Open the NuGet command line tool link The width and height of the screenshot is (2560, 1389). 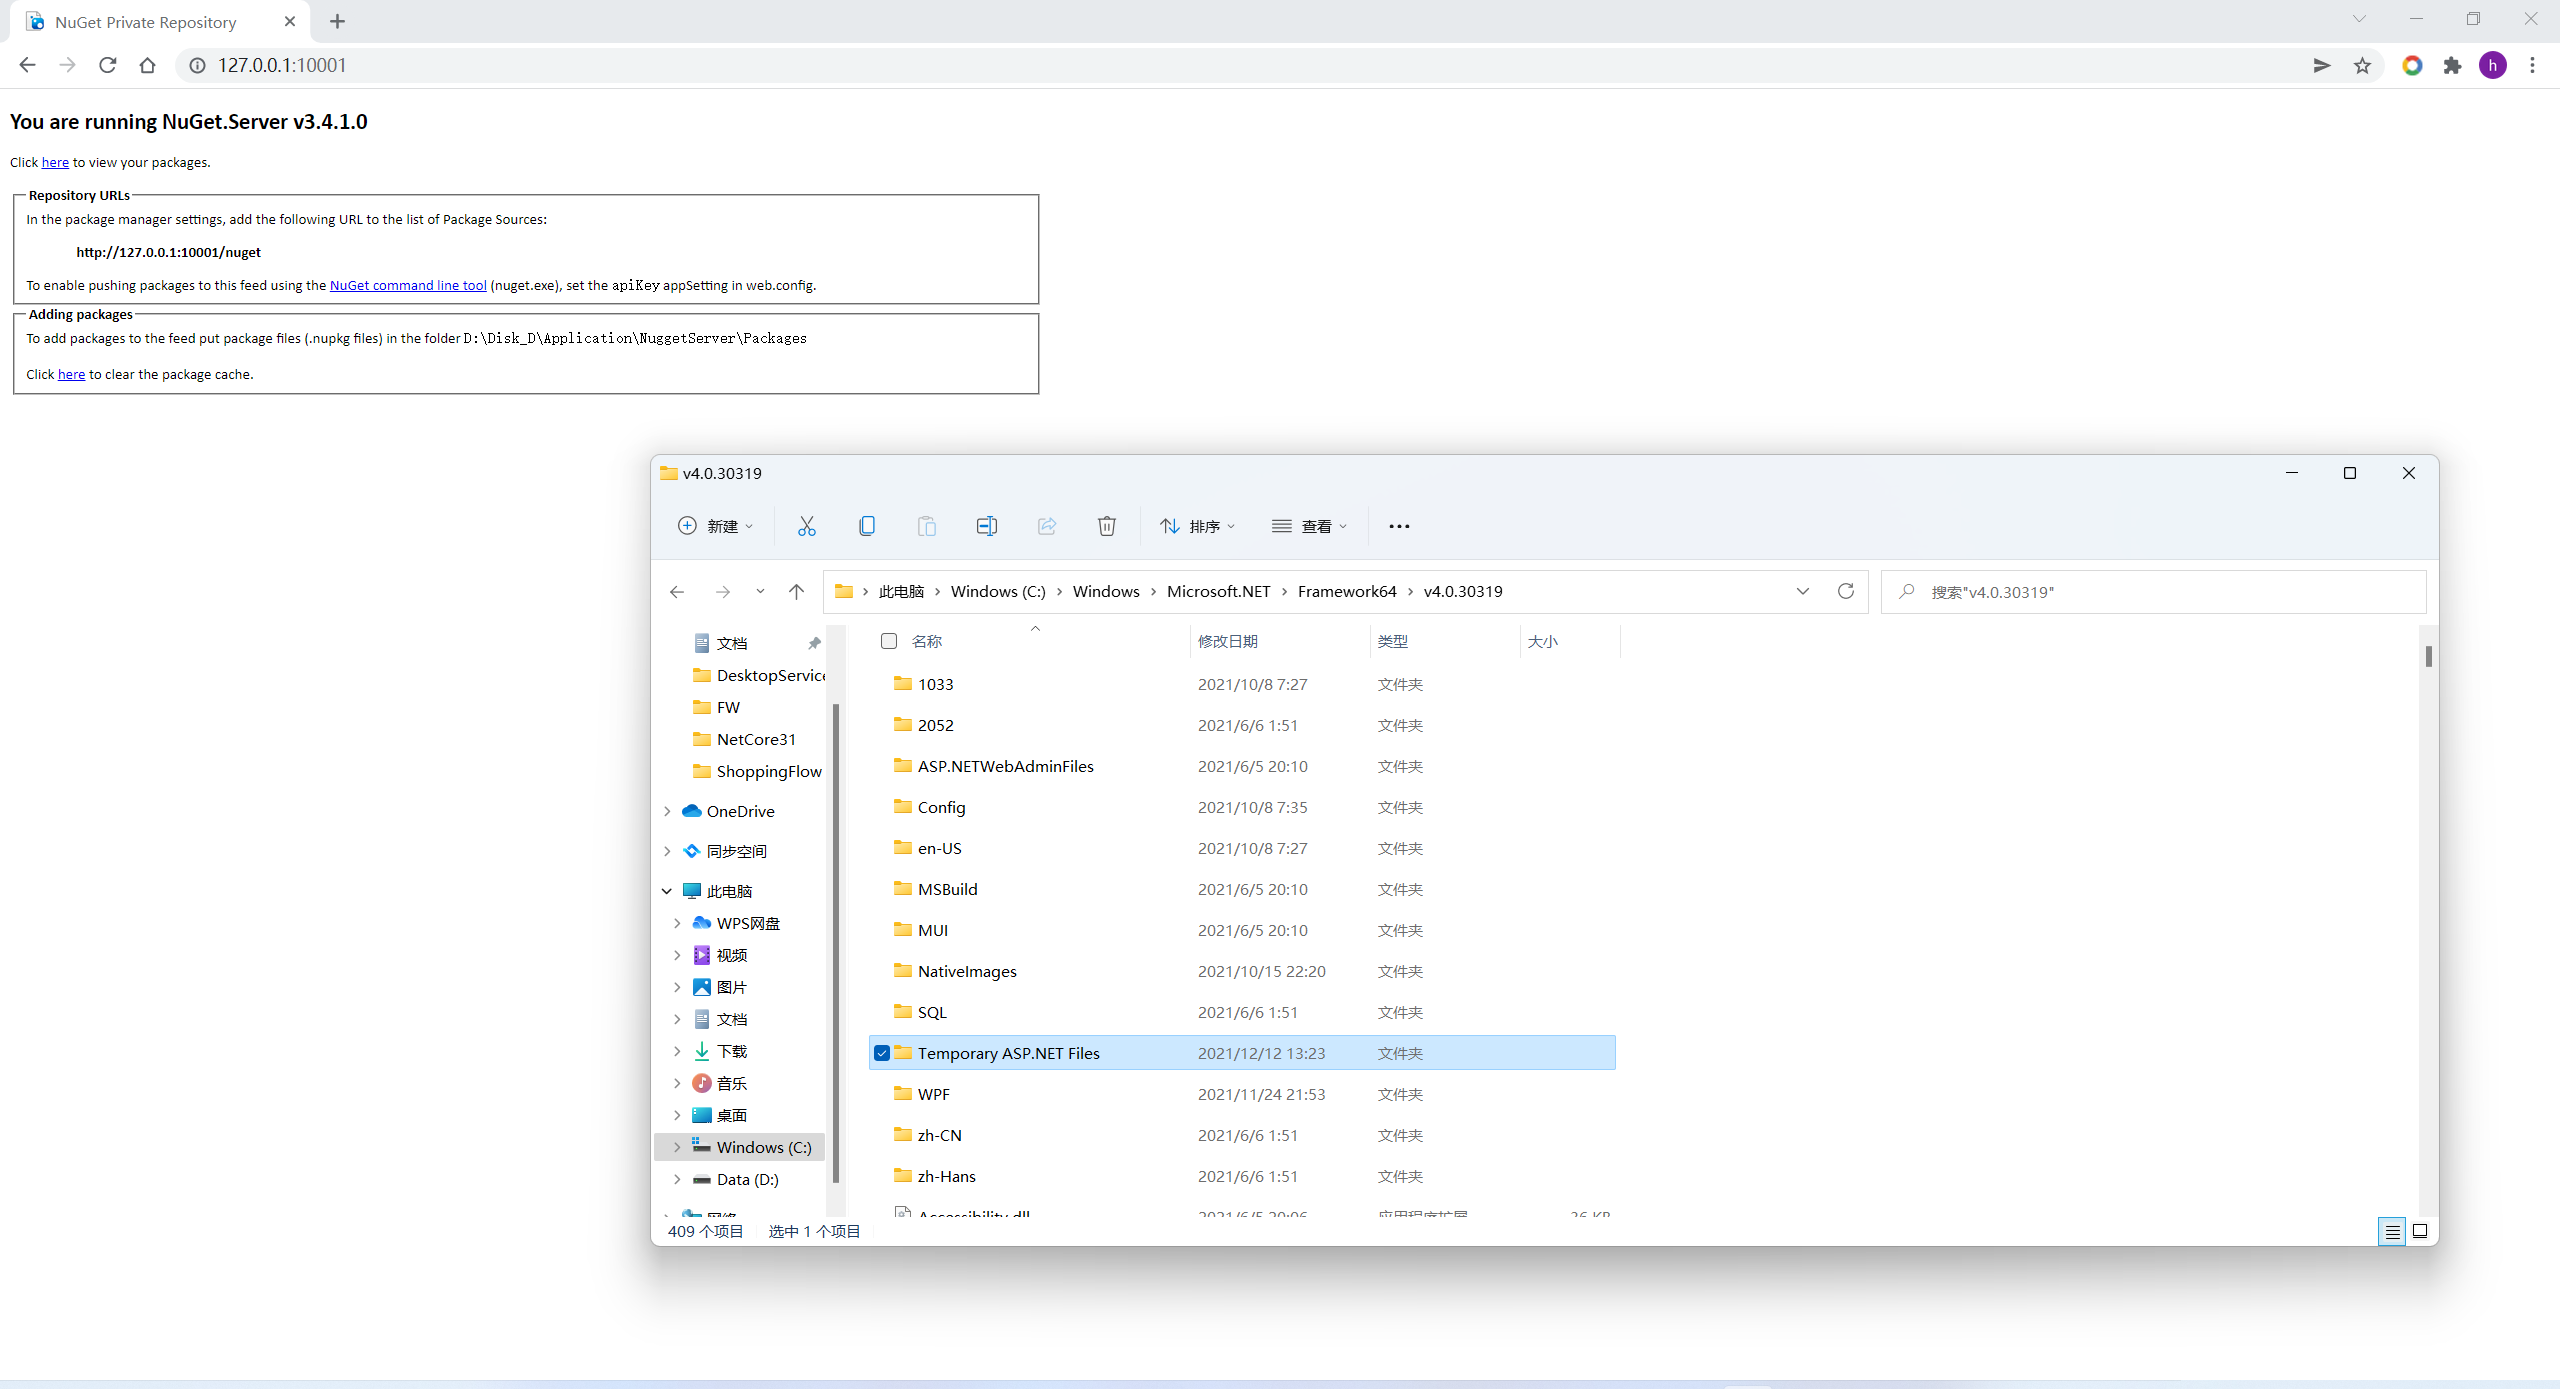[408, 285]
